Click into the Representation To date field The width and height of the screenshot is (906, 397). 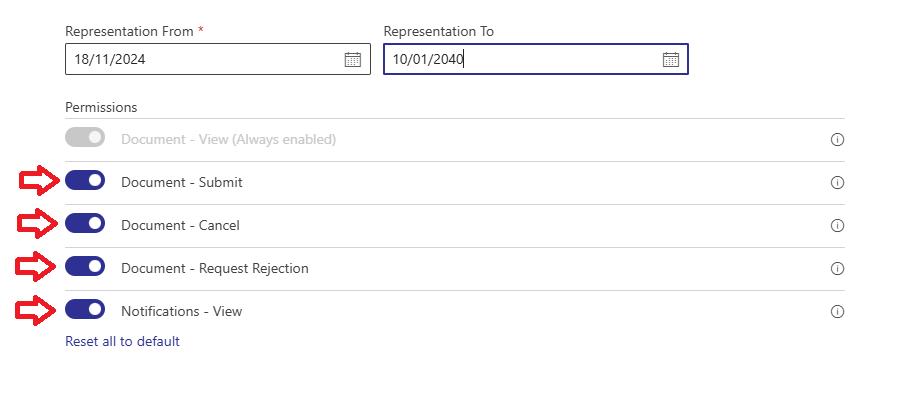pyautogui.click(x=536, y=59)
